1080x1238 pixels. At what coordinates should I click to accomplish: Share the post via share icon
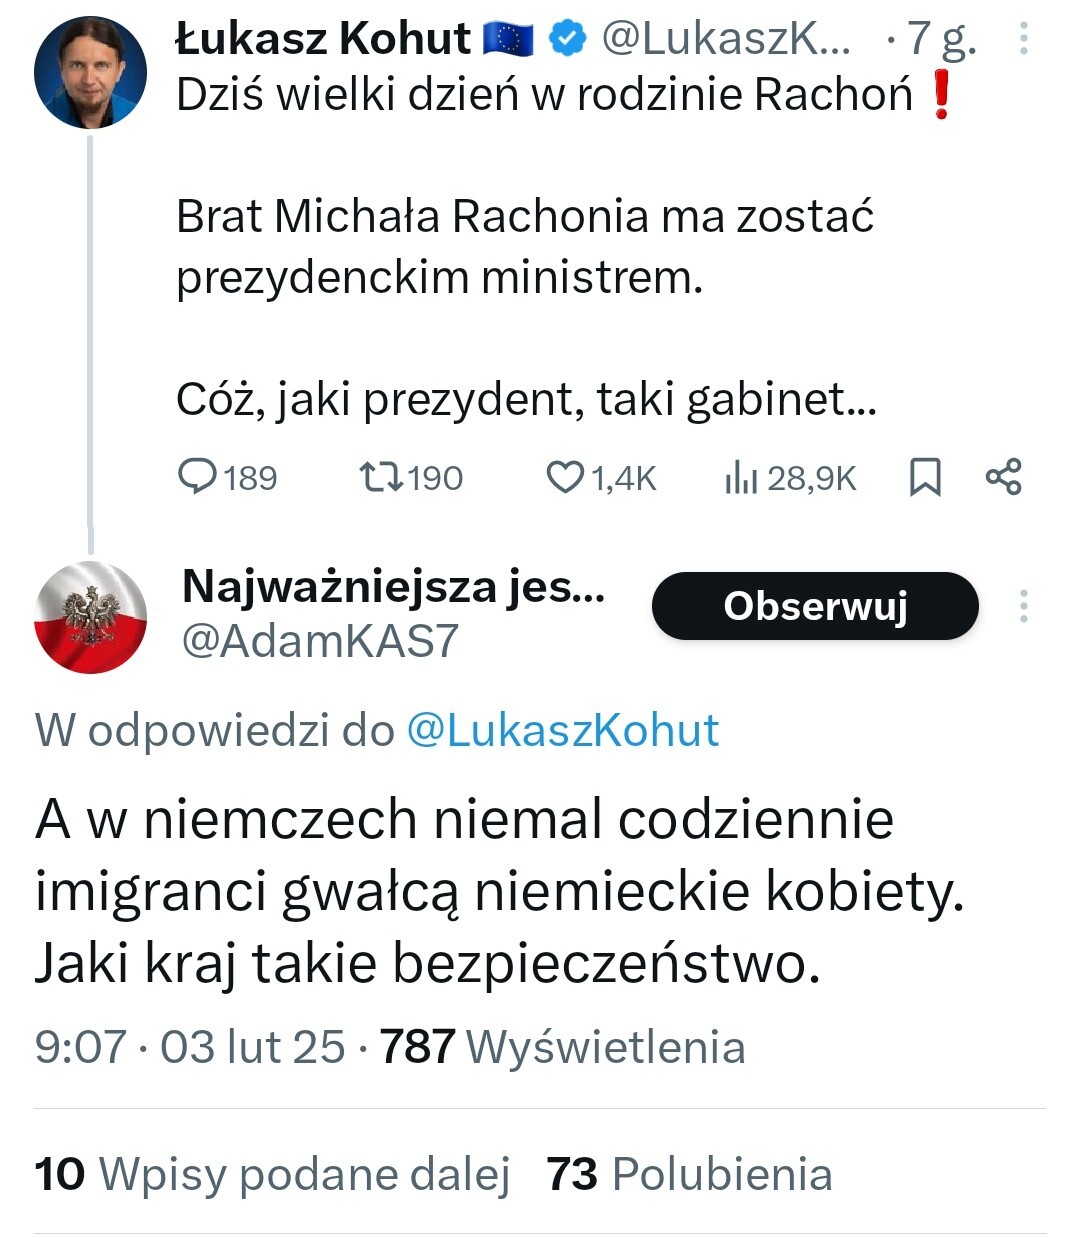(x=1003, y=477)
